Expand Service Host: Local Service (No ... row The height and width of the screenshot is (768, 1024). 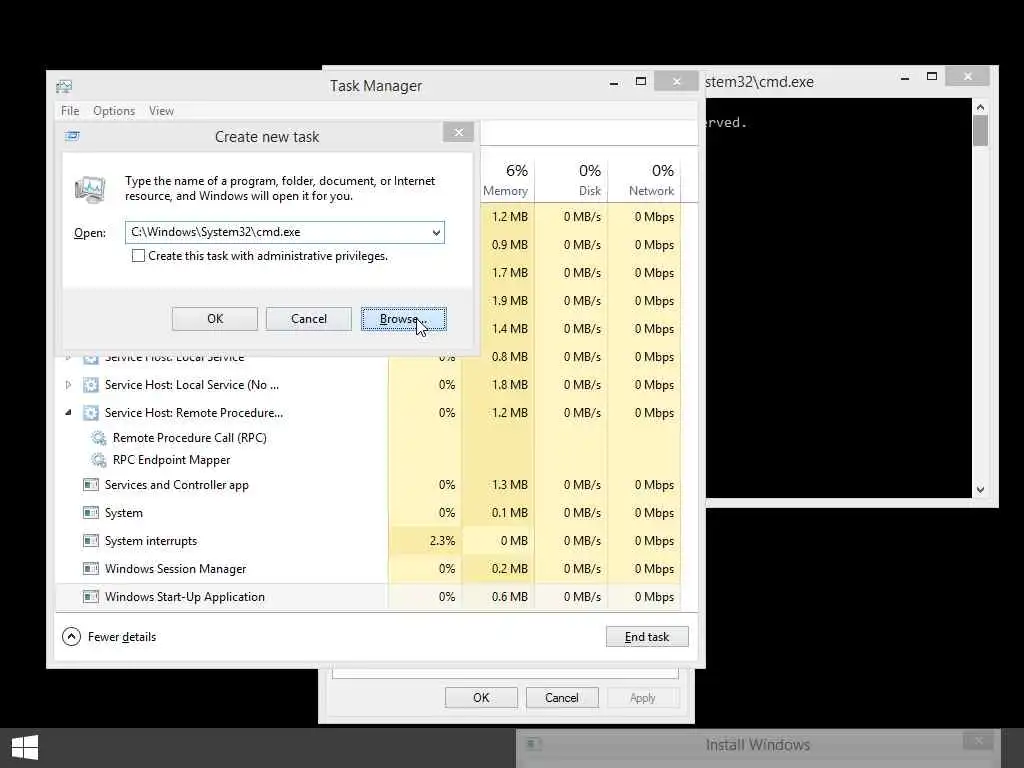pos(68,385)
